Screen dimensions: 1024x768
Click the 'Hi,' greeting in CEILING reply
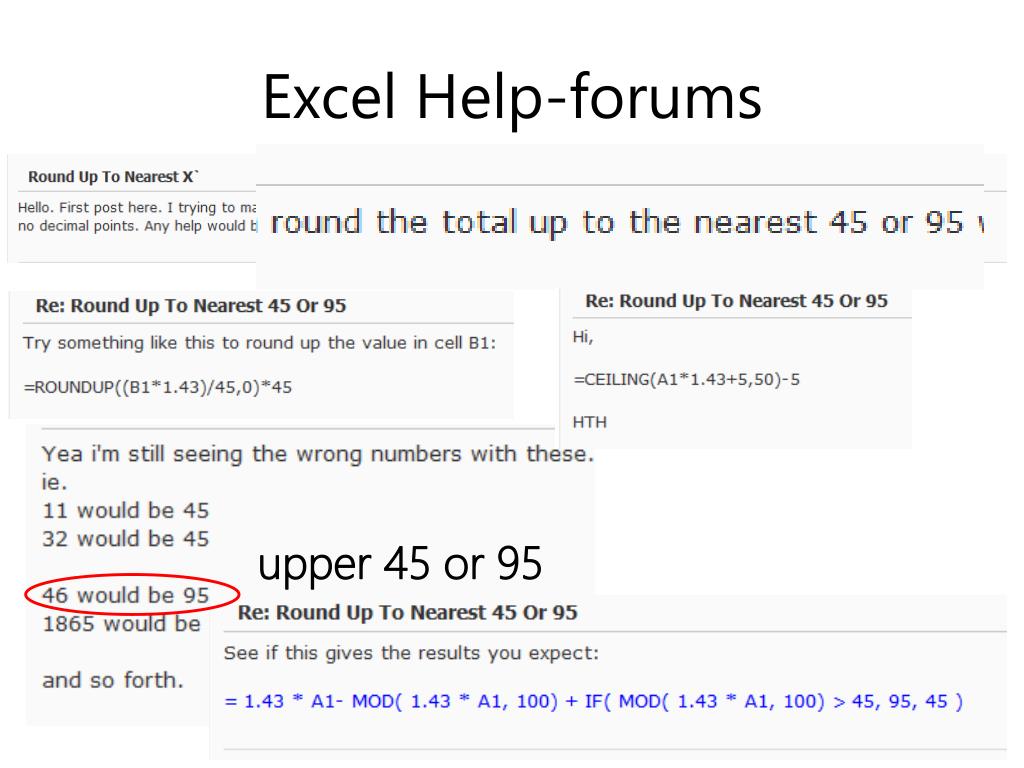(583, 337)
